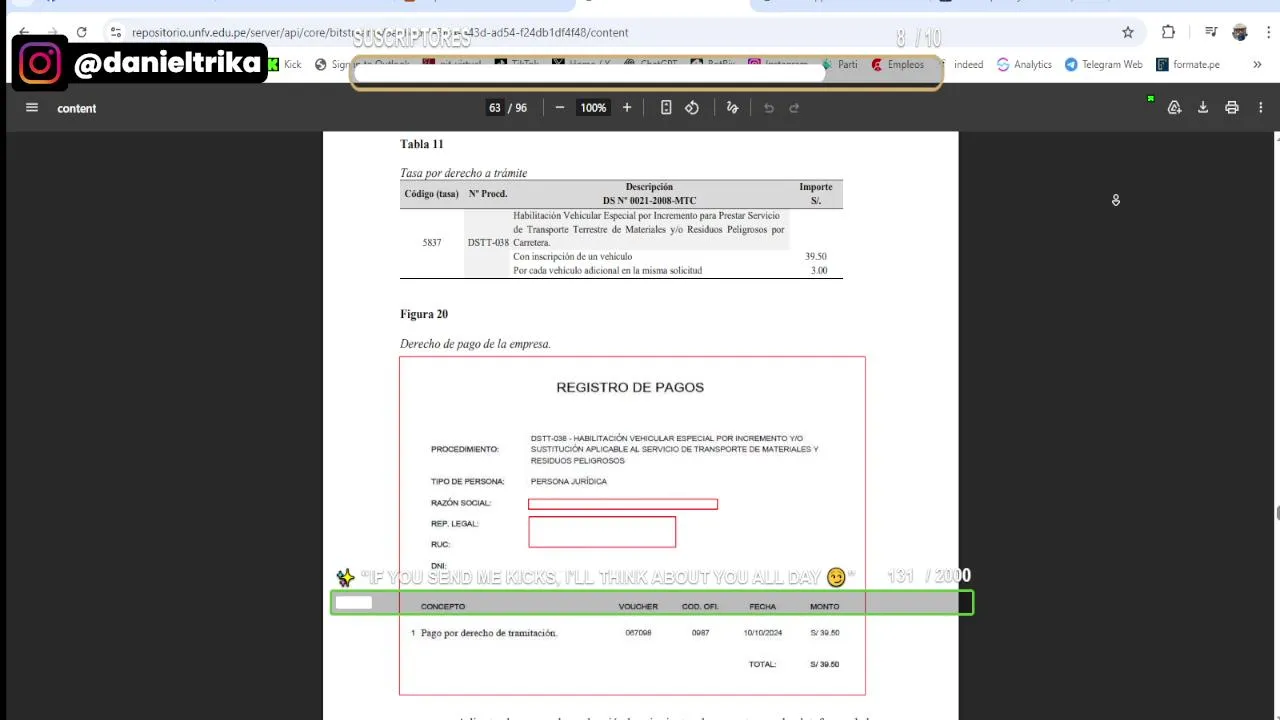Click office code '0987'
This screenshot has height=720, width=1280.
coord(700,633)
